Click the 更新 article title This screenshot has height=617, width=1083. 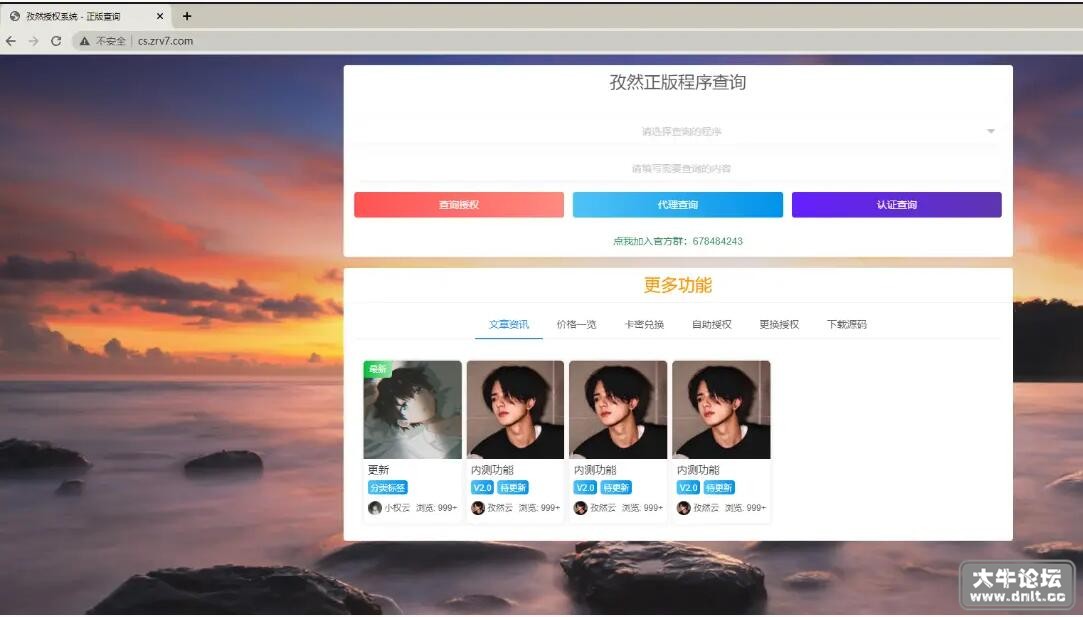pyautogui.click(x=378, y=470)
